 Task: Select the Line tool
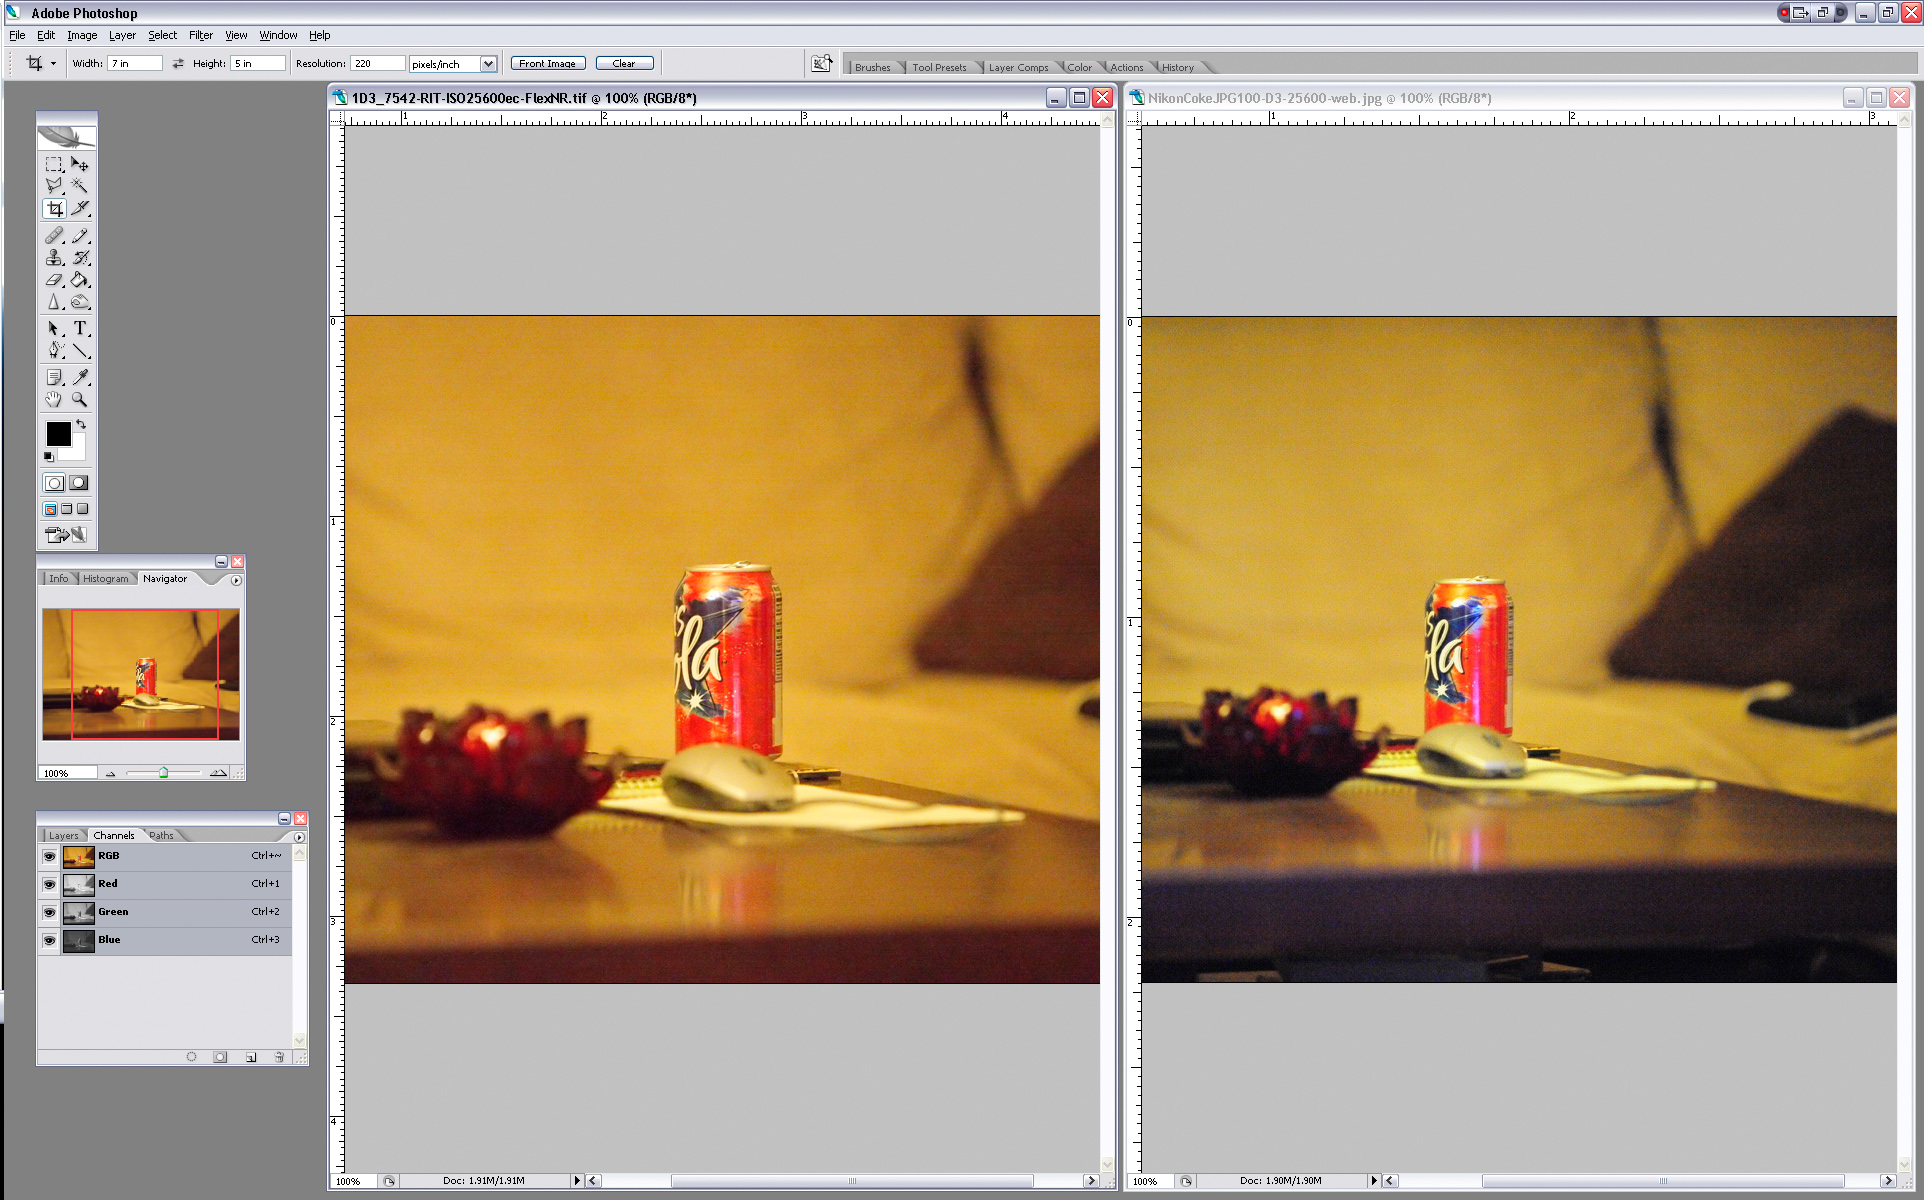pos(80,350)
